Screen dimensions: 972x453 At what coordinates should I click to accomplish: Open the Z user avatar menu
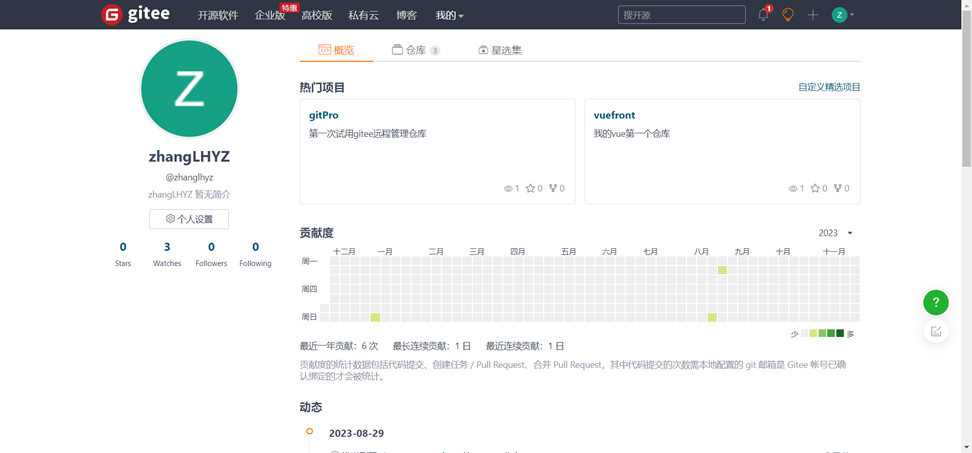click(x=842, y=15)
